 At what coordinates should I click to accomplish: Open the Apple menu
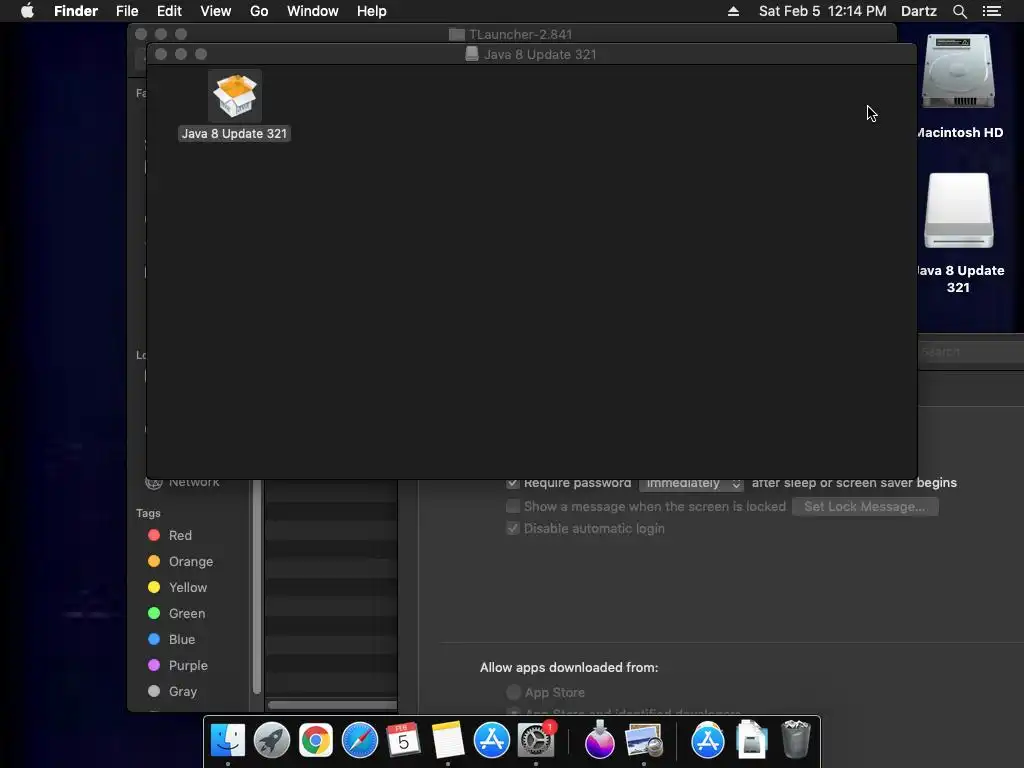point(27,11)
